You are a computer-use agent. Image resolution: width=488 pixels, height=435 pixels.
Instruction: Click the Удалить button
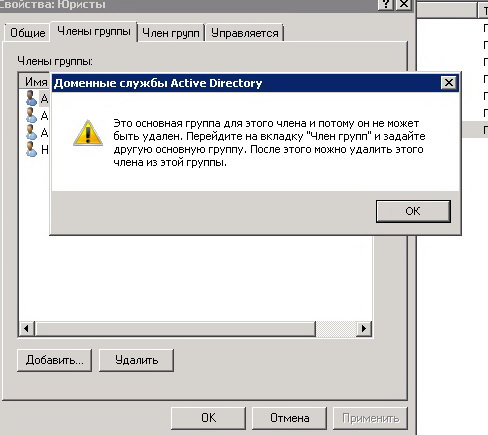[136, 360]
